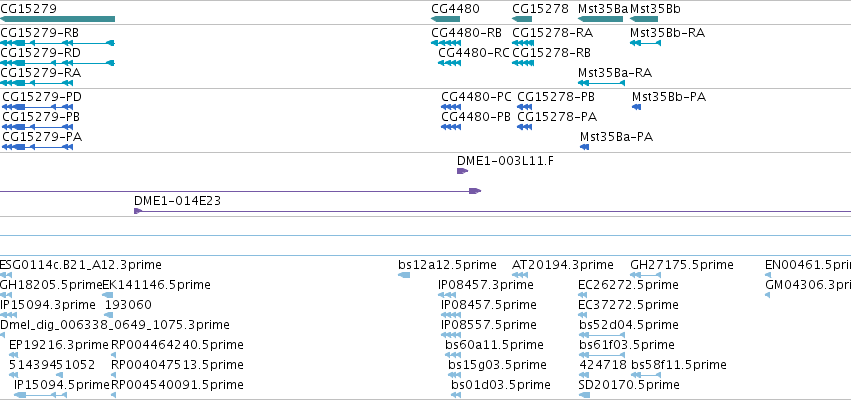The width and height of the screenshot is (851, 400).
Task: Click the AT20194.3prime EST arrows
Action: (x=520, y=275)
